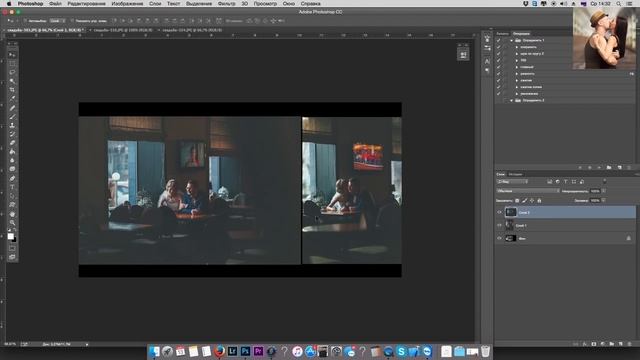Screen dimensions: 640x360
Task: Toggle the layer filter switch
Action: 604,181
